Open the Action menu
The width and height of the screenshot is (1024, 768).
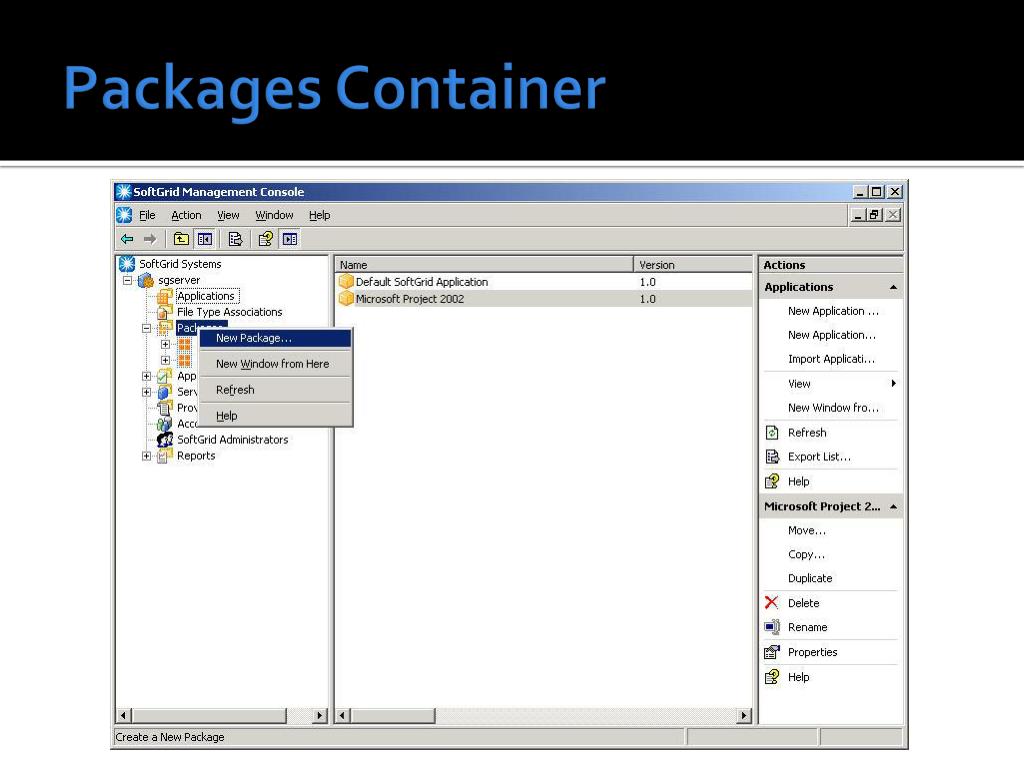tap(186, 215)
